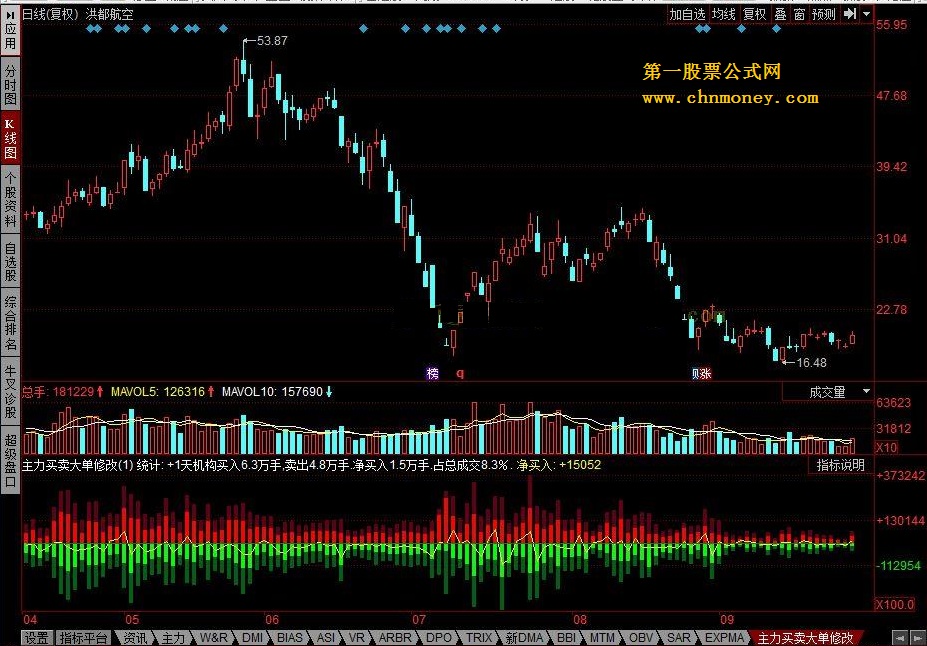Switch to the BIAS indicator tab
927x646 pixels.
point(290,638)
